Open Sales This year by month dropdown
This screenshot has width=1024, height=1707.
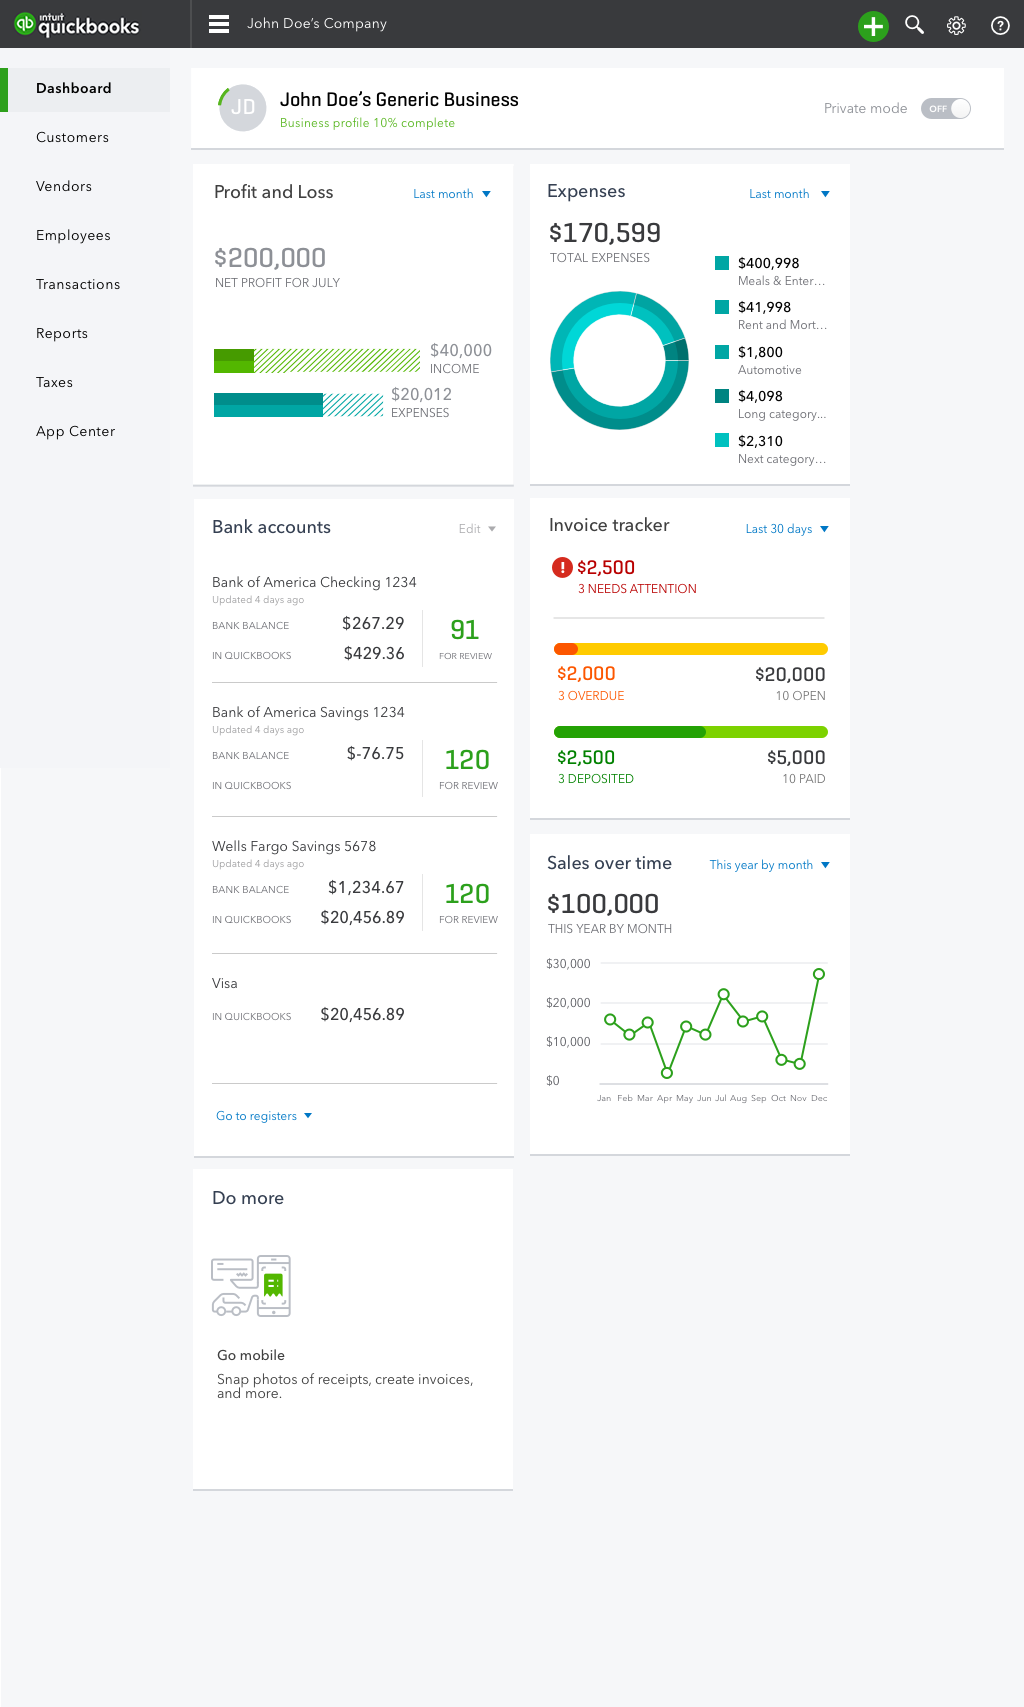coord(770,865)
